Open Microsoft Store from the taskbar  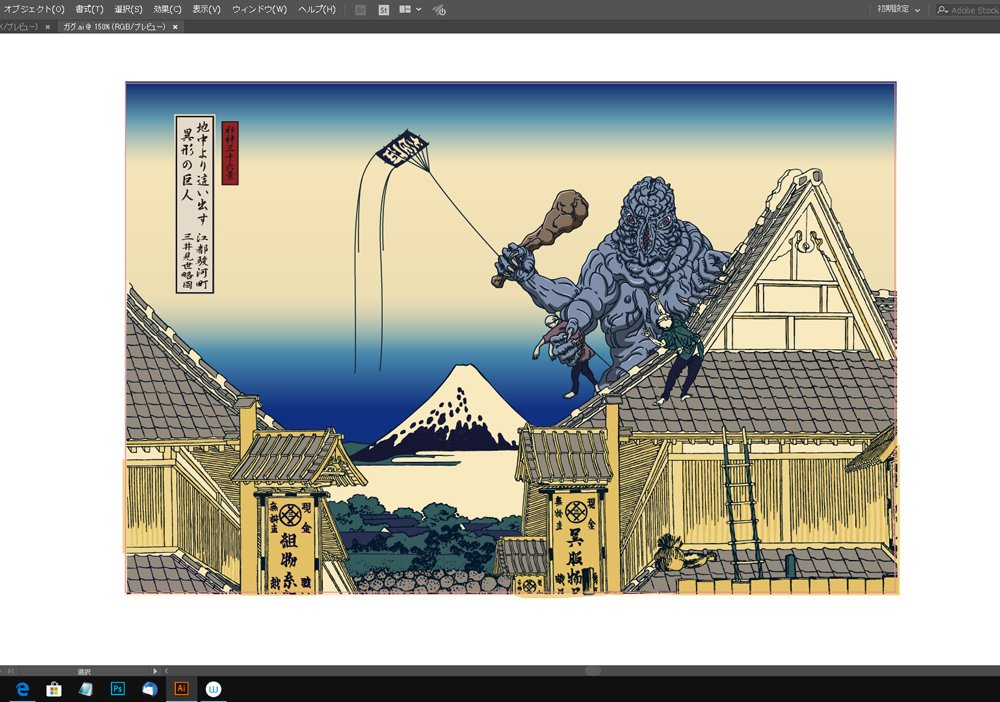[54, 689]
